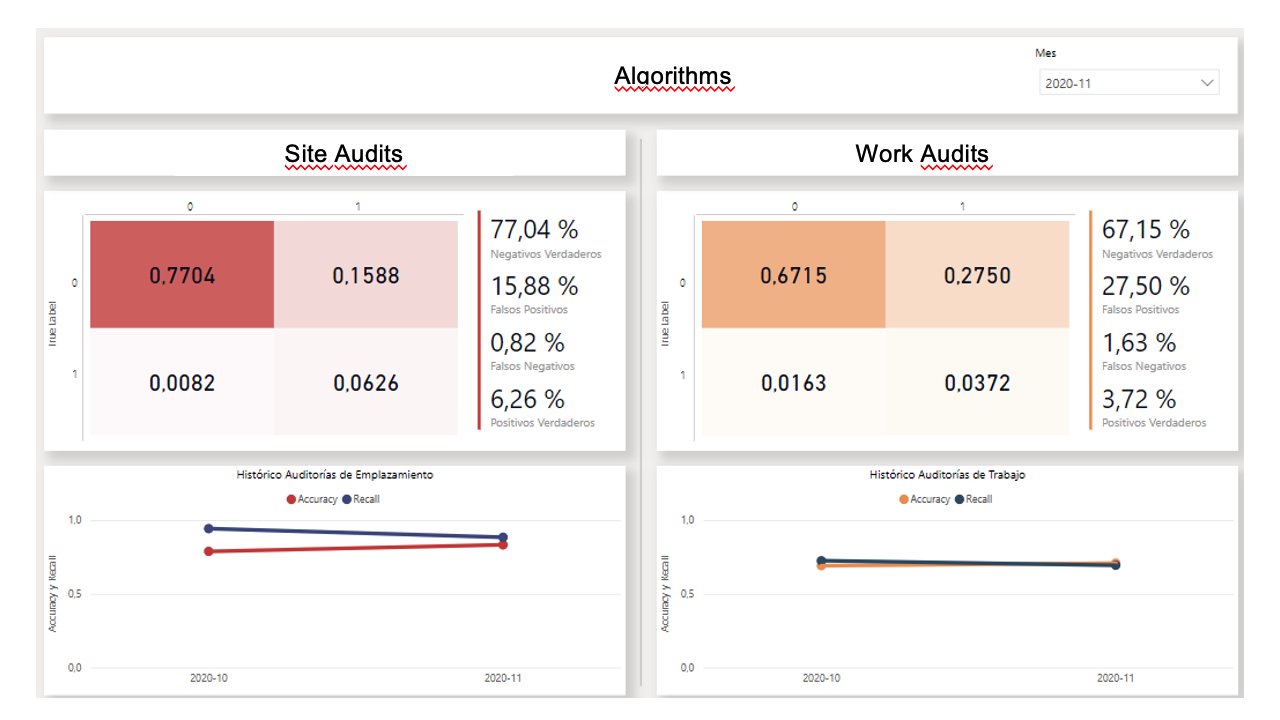Screen dimensions: 1280x720
Task: Click the 15,88 % Falsos Positivos card
Action: pos(534,294)
